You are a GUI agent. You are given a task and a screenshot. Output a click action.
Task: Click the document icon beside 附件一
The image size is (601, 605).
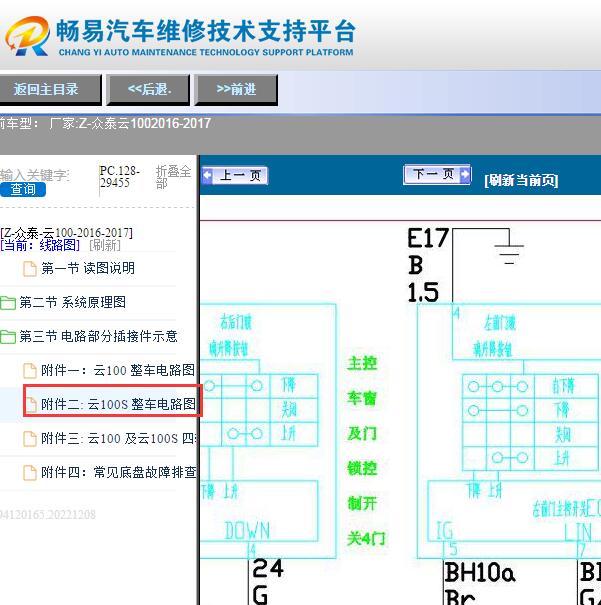[x=30, y=371]
